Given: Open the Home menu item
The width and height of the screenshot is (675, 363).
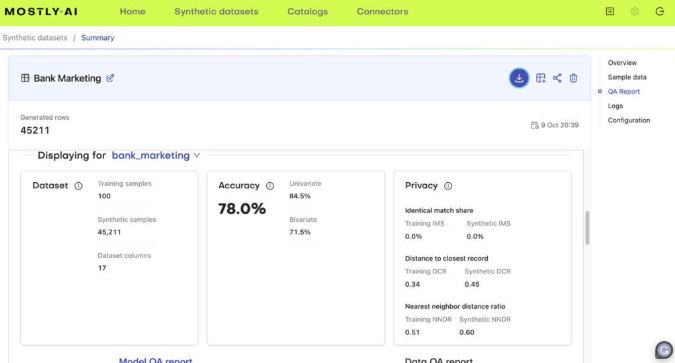Looking at the screenshot, I should tap(133, 12).
